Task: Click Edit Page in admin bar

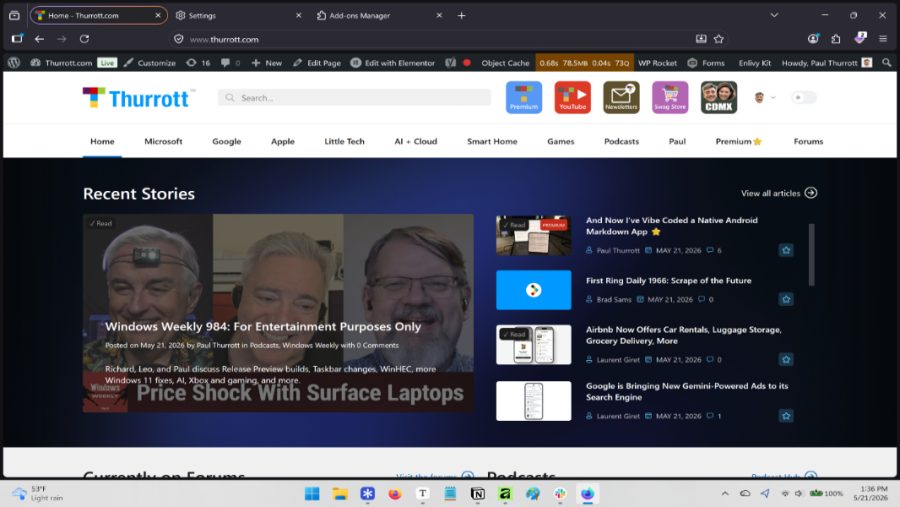Action: pos(317,63)
